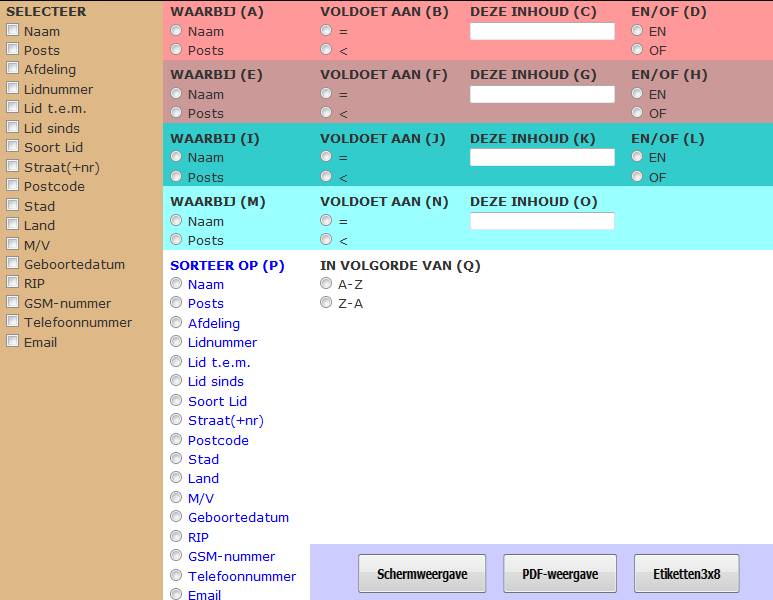Screen dimensions: 773x600
Task: Open the PDF-weergave output
Action: [560, 573]
